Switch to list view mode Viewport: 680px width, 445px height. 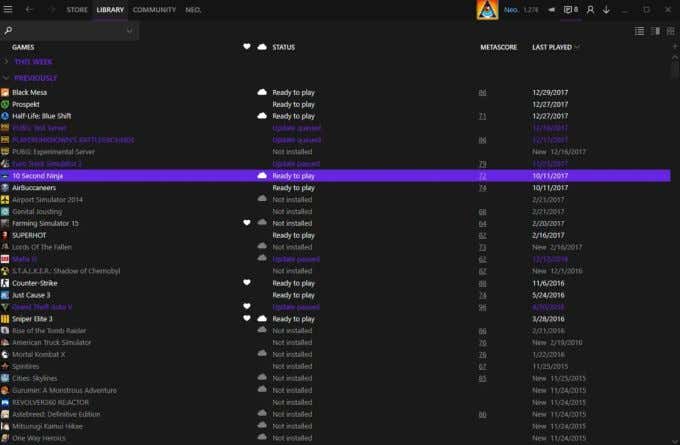(639, 31)
